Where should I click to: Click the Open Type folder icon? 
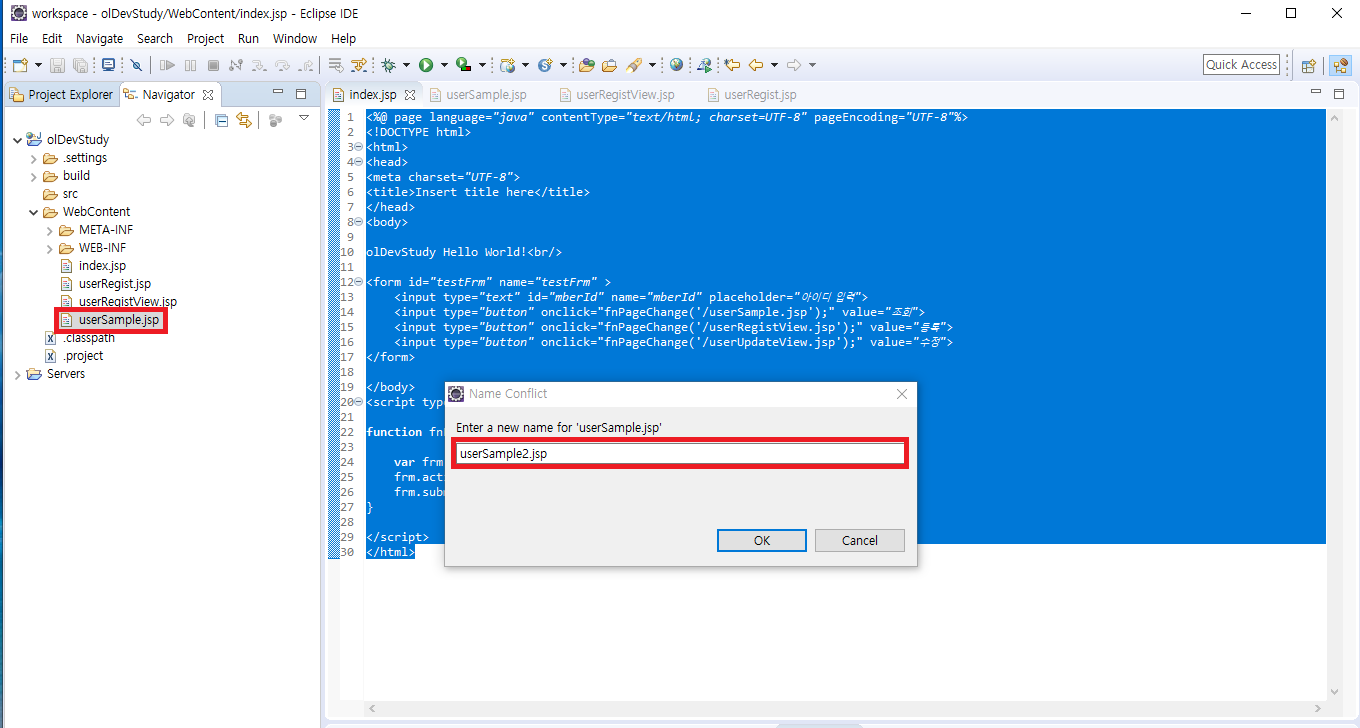587,65
